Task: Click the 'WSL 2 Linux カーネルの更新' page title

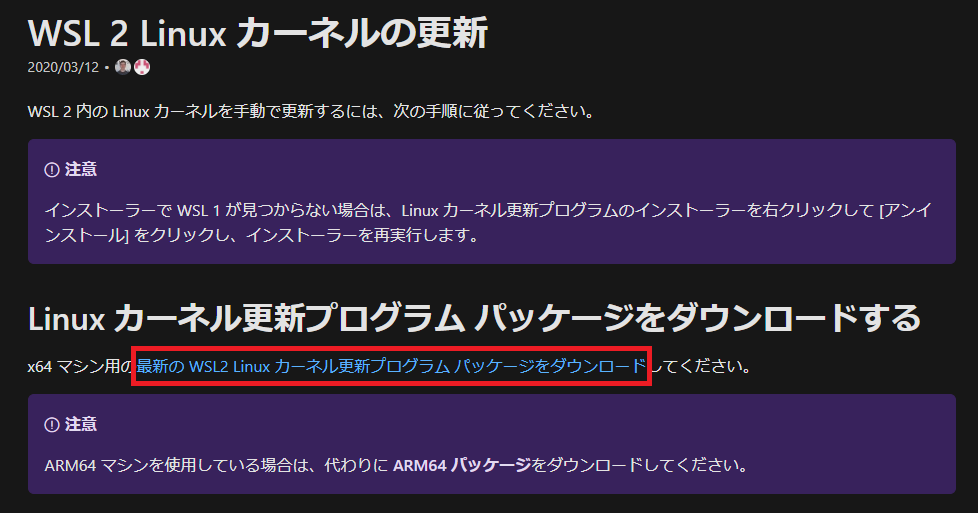Action: (258, 32)
